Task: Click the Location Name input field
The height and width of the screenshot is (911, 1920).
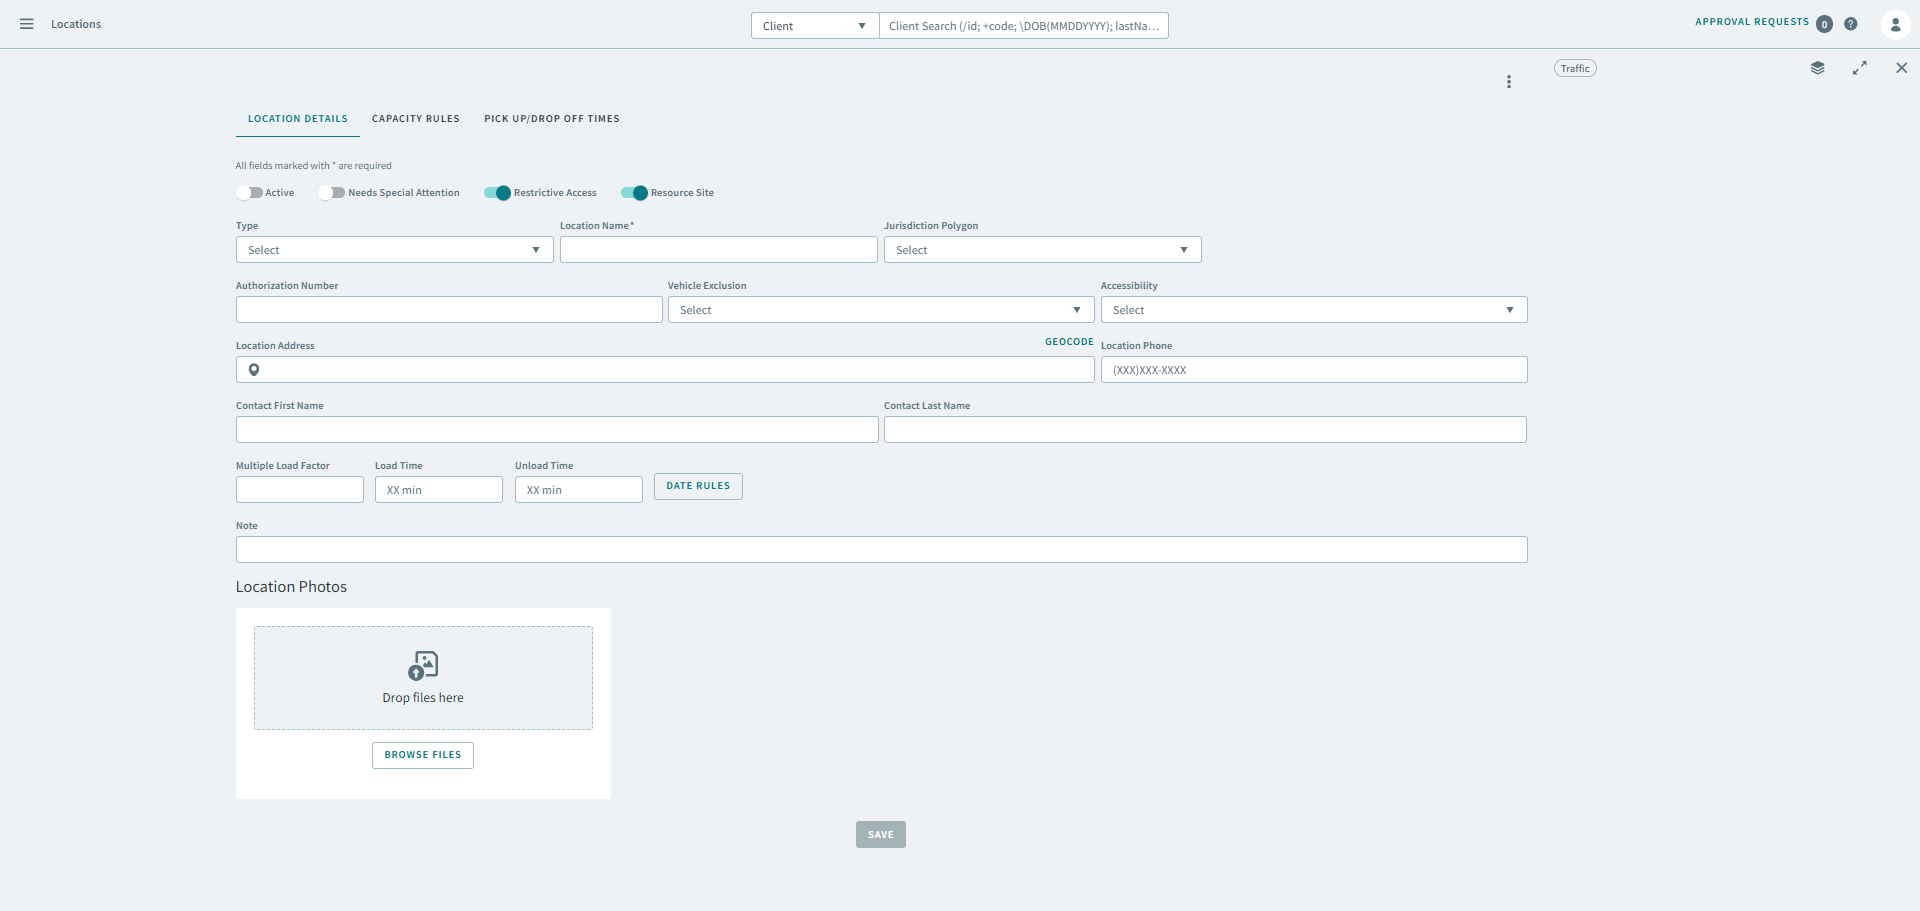Action: click(718, 250)
